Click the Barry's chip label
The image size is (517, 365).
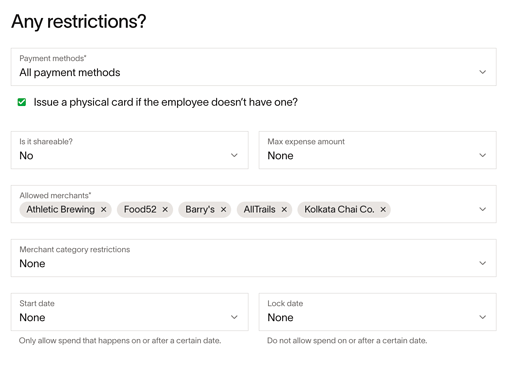(x=200, y=209)
